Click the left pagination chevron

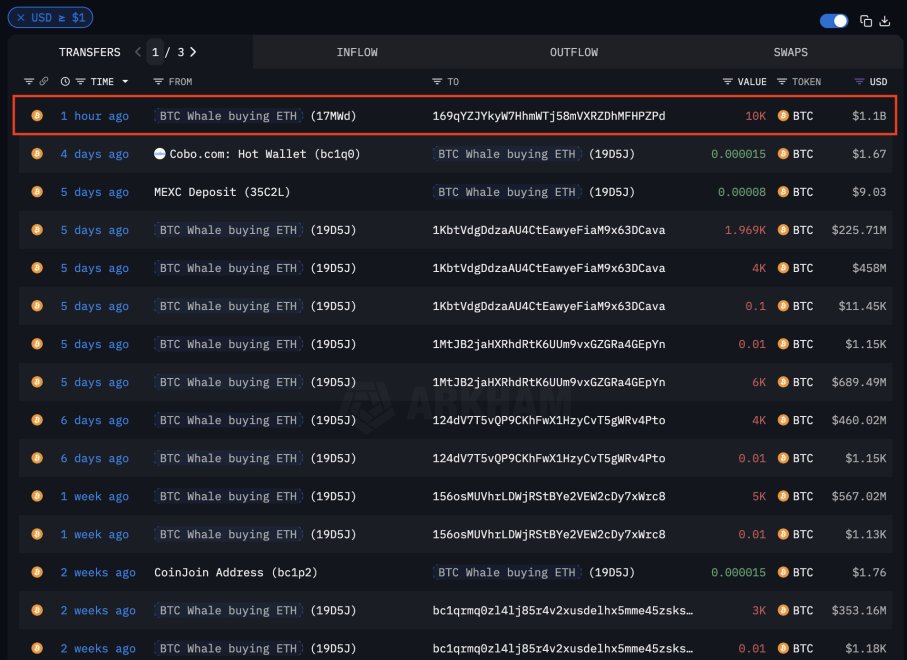137,52
